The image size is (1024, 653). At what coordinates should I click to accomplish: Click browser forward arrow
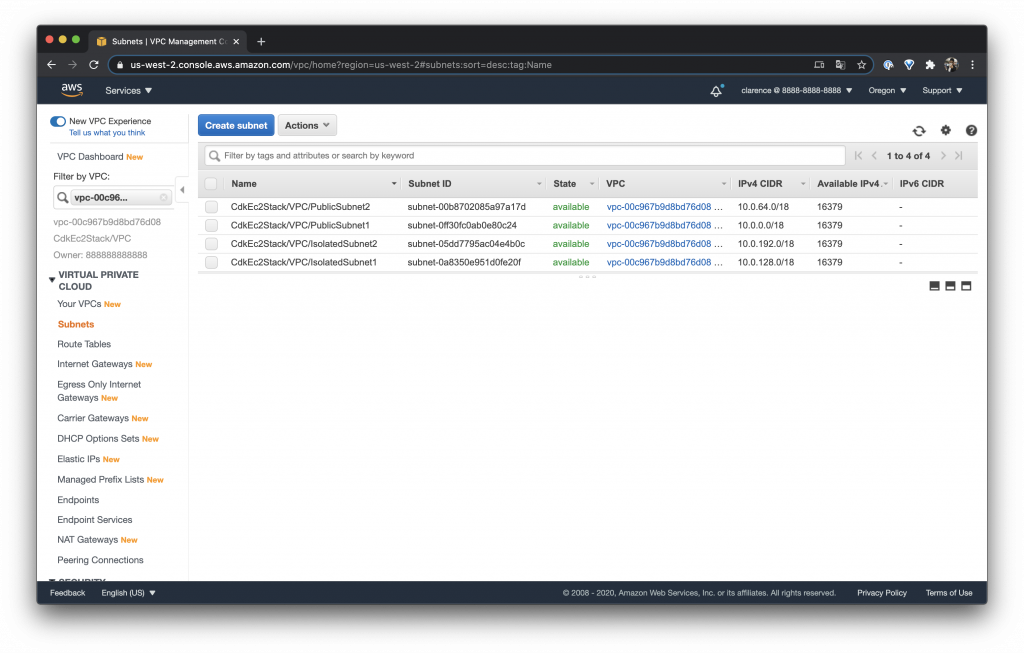[72, 65]
